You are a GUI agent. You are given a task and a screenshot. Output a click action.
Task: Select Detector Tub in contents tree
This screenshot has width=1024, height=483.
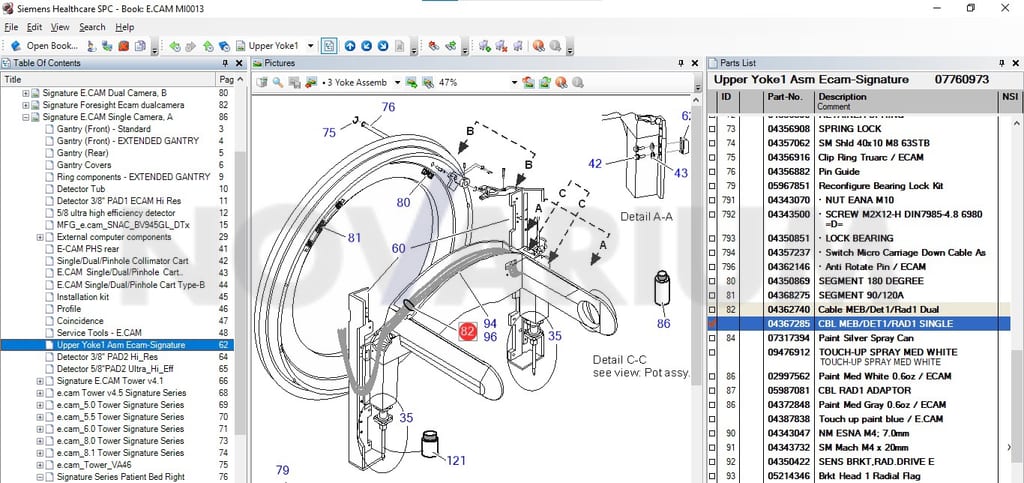(x=81, y=189)
